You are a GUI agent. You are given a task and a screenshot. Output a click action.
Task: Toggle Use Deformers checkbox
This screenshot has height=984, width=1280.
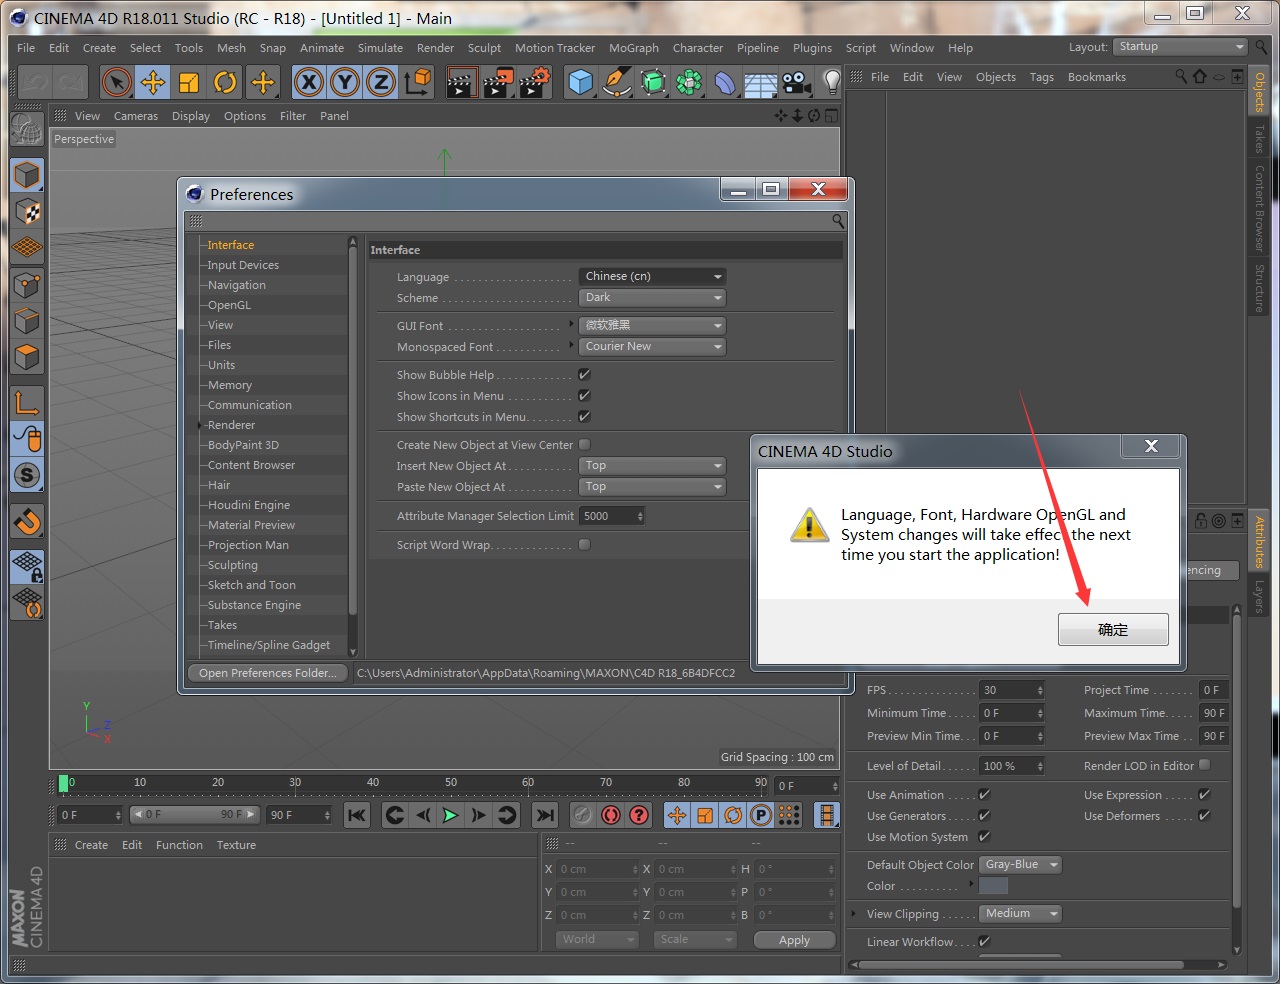[x=1204, y=815]
